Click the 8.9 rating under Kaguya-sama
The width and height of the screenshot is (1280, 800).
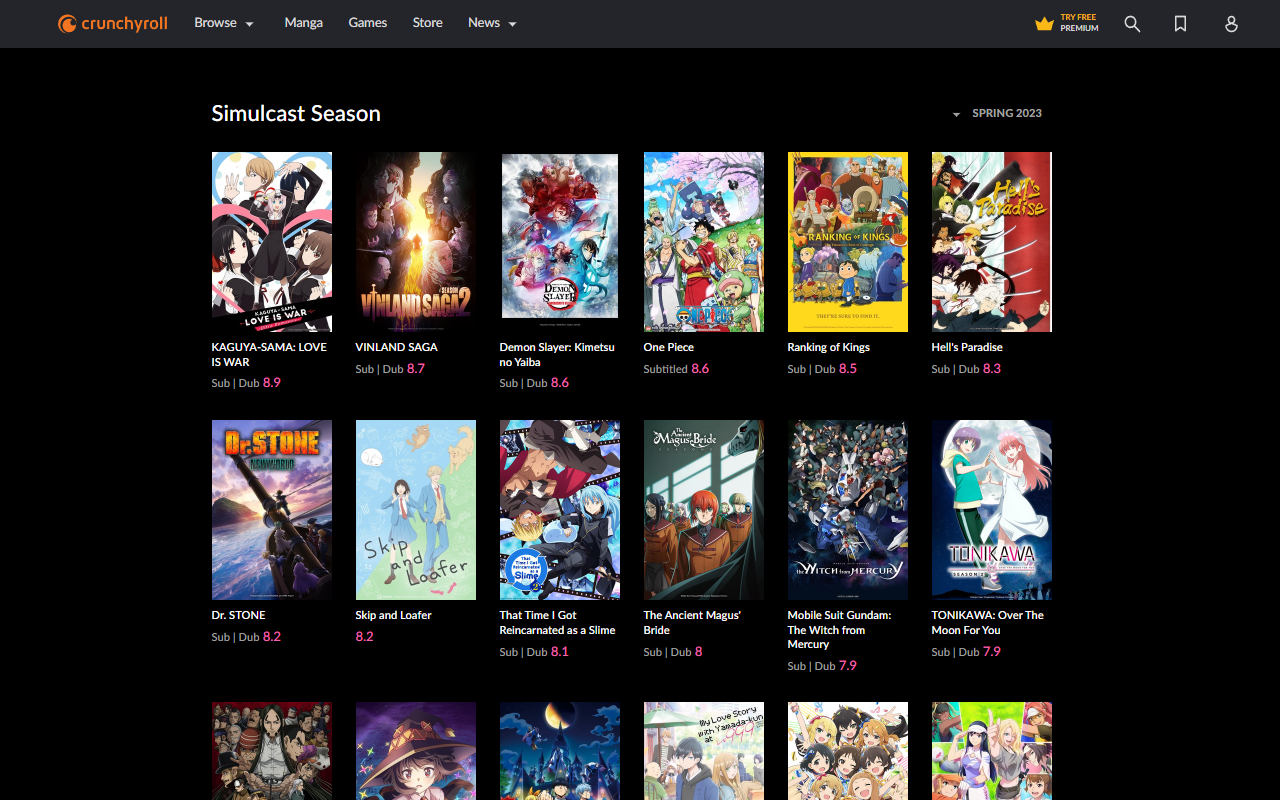pos(272,383)
